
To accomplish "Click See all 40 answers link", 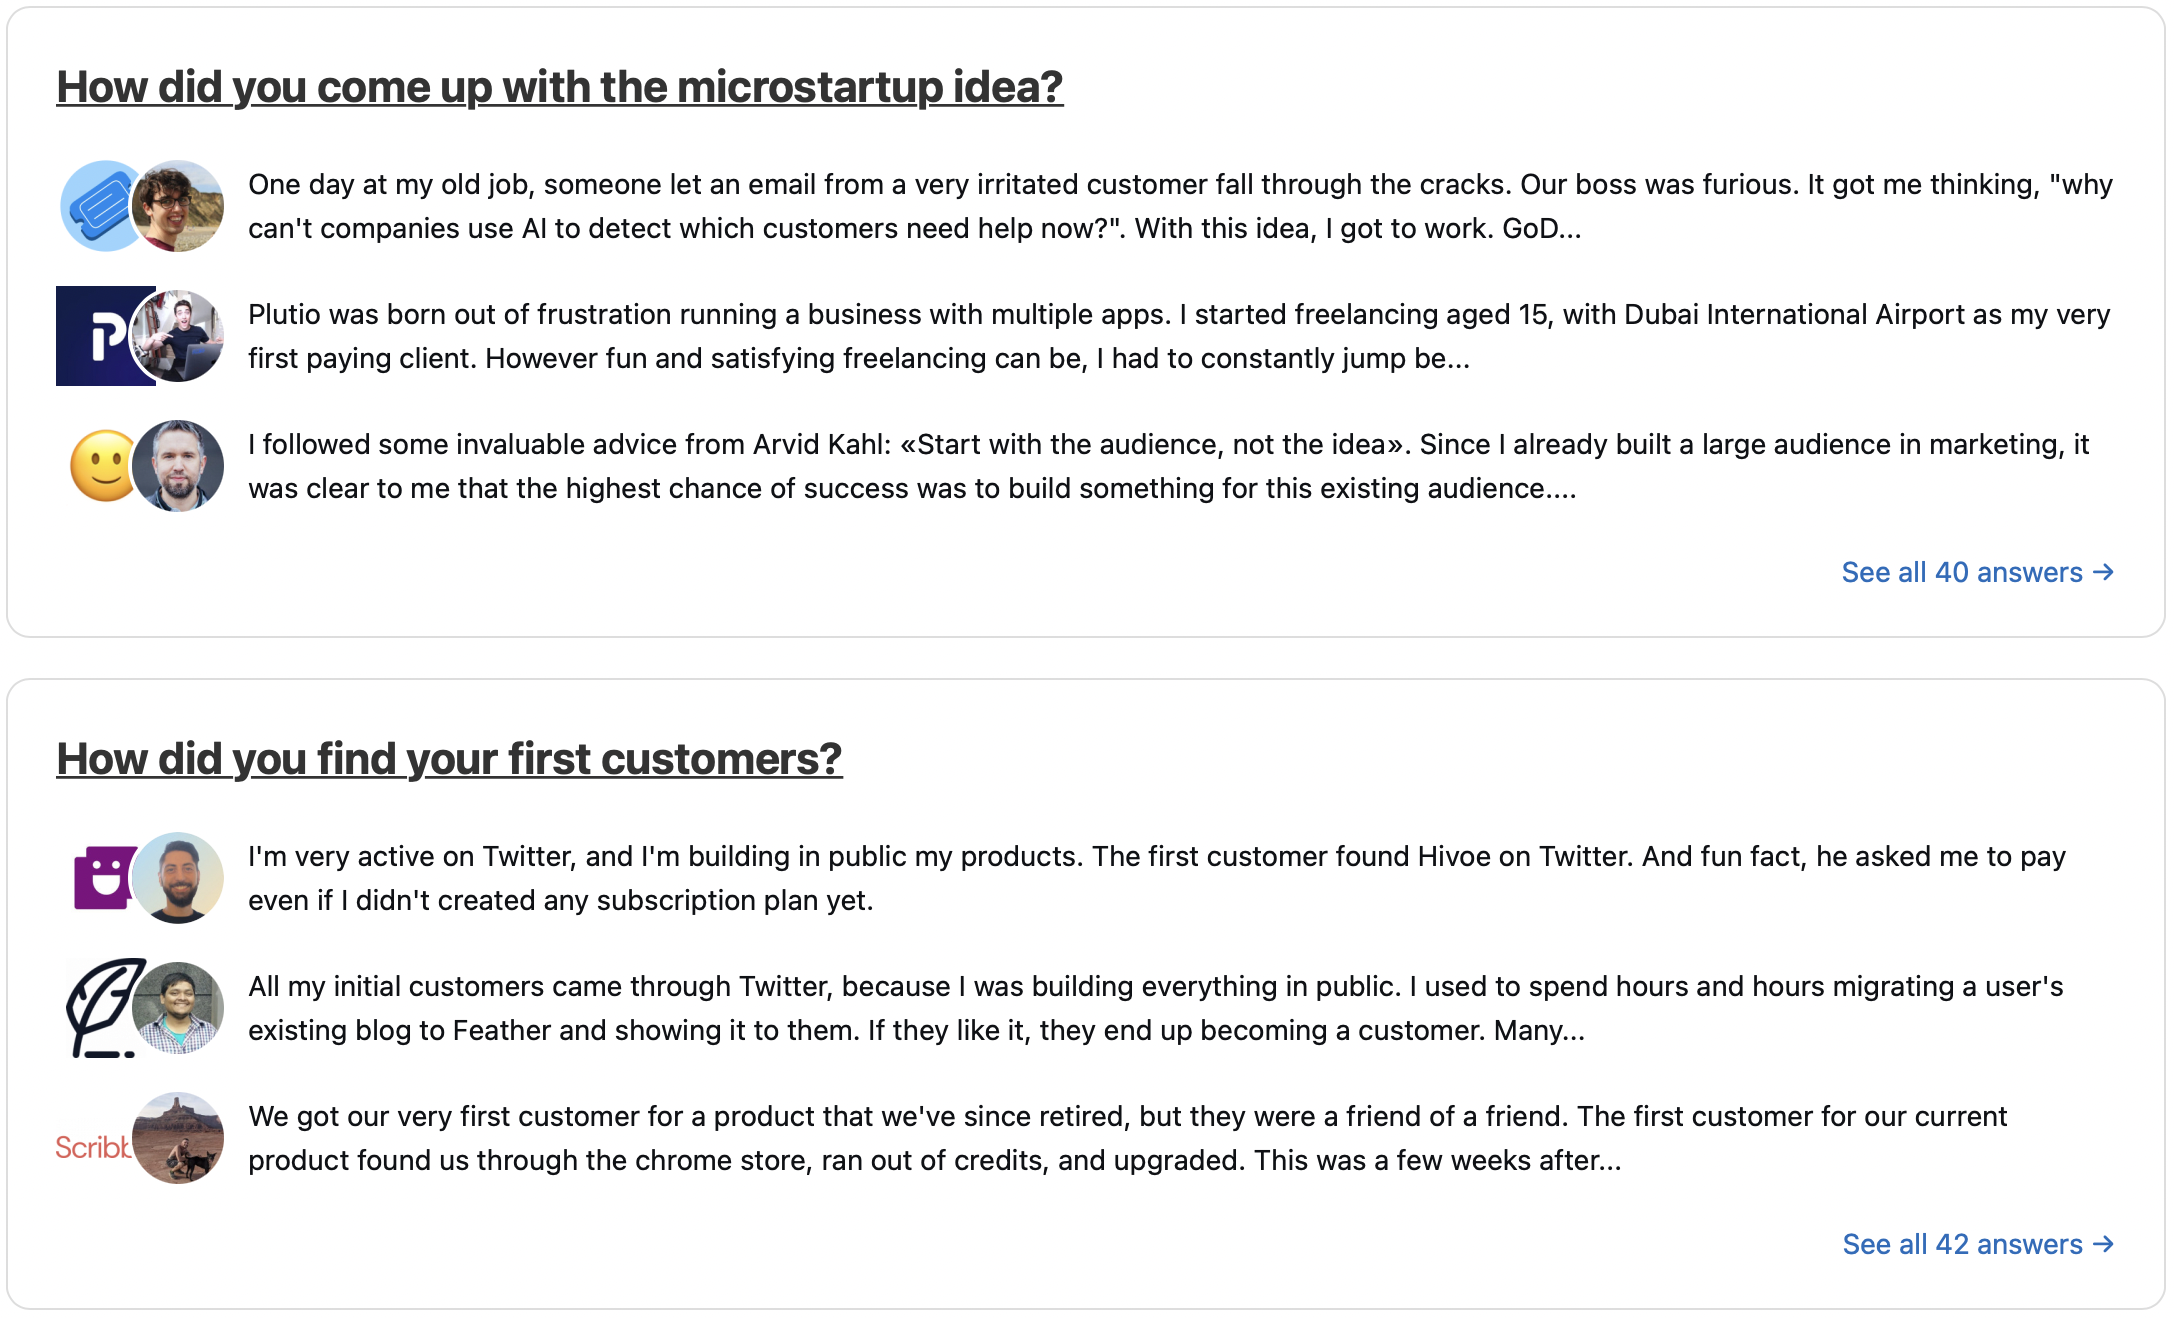I will [x=1978, y=572].
